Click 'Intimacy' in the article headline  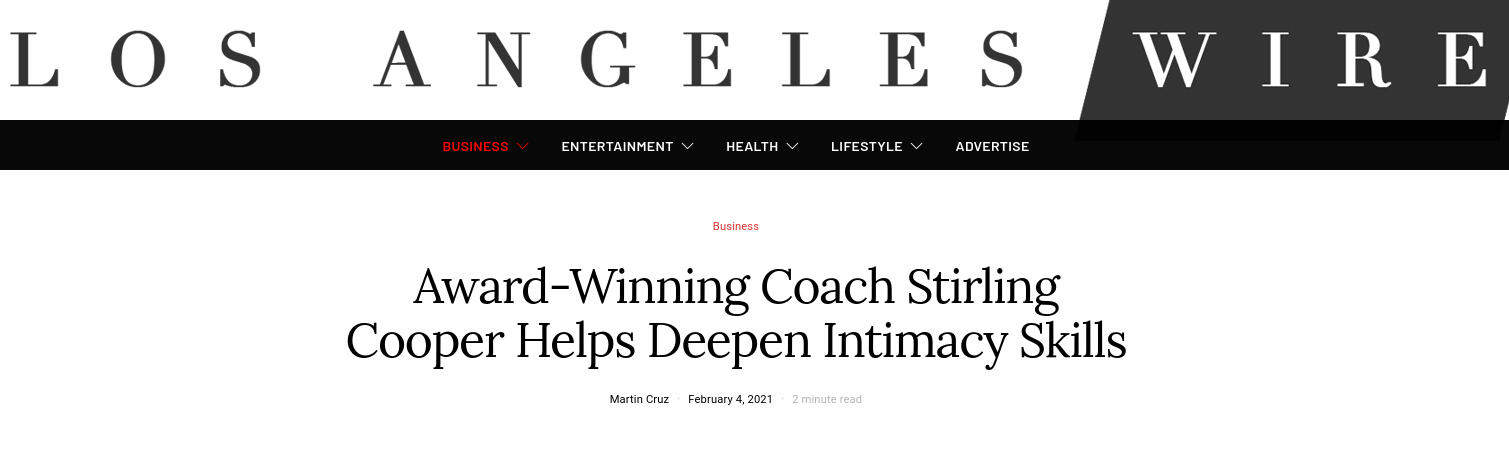[x=914, y=342]
